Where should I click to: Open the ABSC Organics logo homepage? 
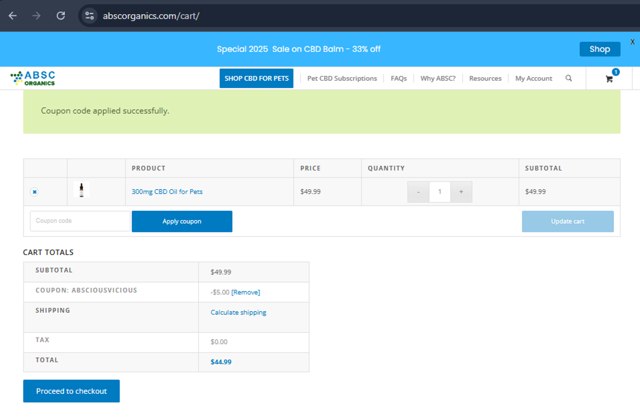(x=33, y=78)
